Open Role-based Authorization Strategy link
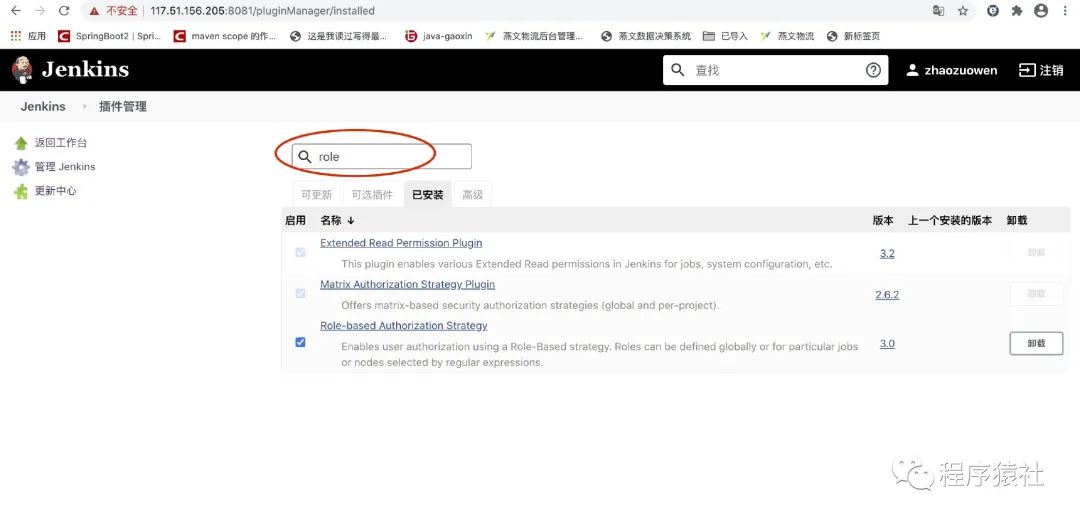The height and width of the screenshot is (522, 1080). [404, 326]
